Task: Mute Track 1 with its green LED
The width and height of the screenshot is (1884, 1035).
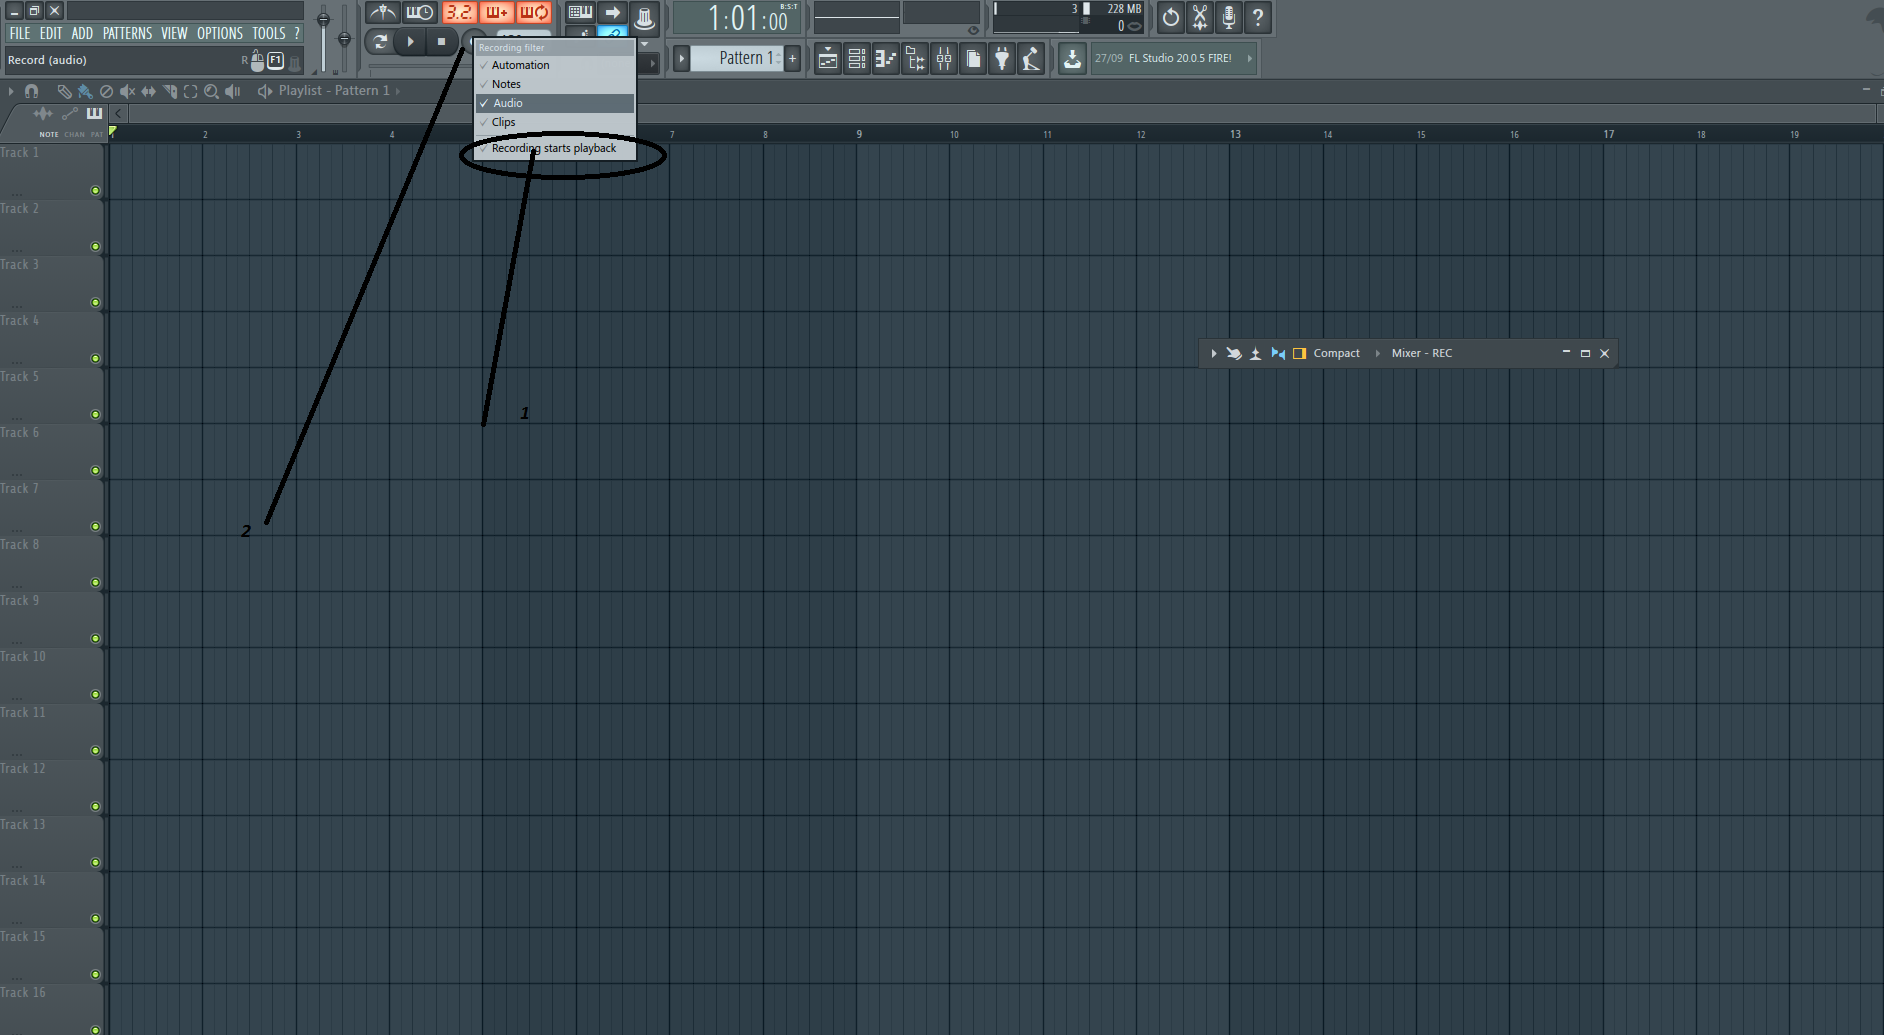Action: click(x=96, y=190)
